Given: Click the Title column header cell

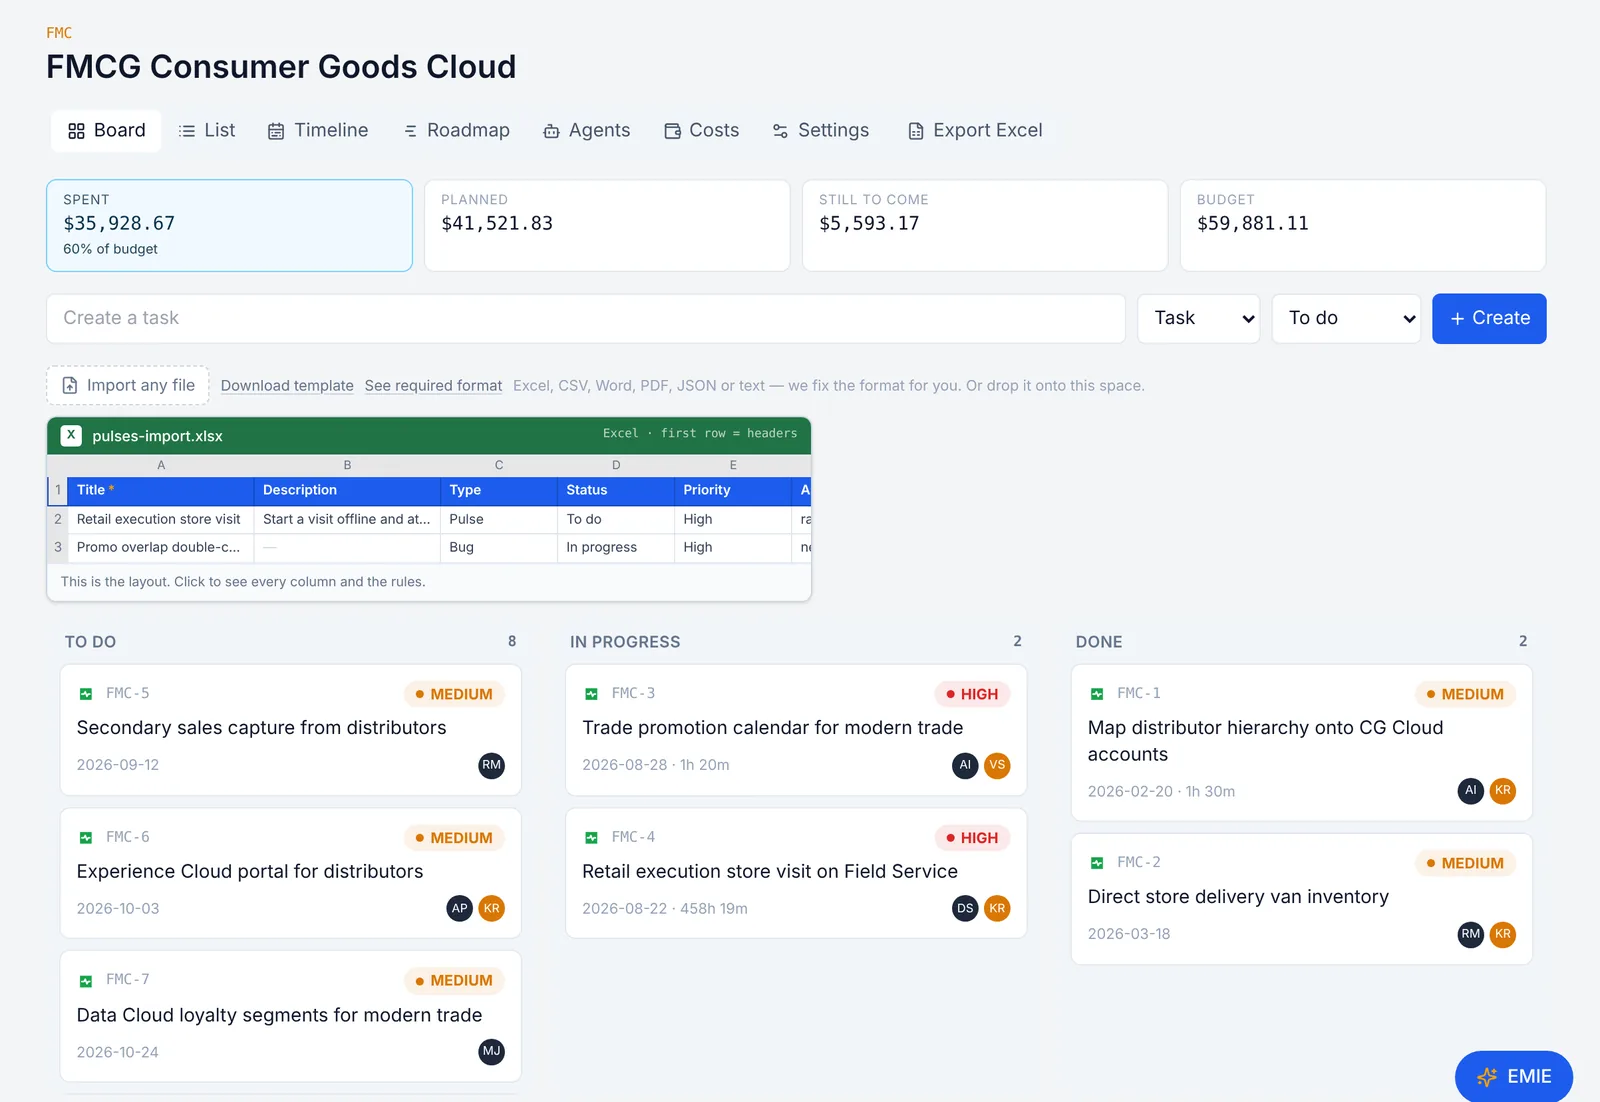Looking at the screenshot, I should pyautogui.click(x=160, y=490).
